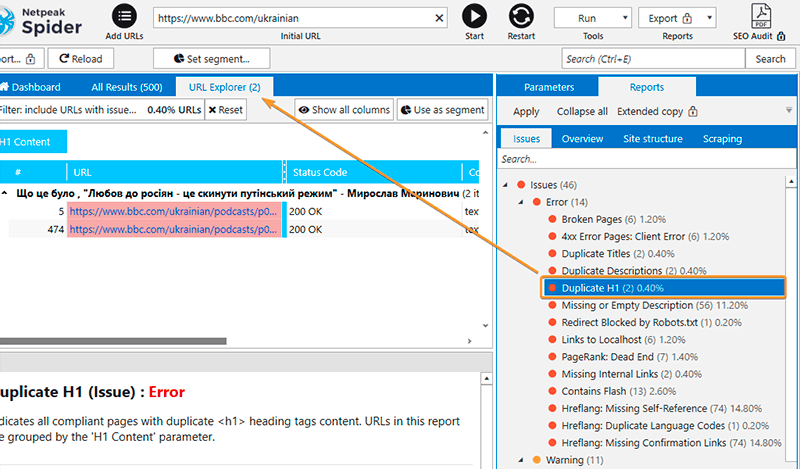Screen dimensions: 800x469
Task: Focus the issues Search... field
Action: click(x=646, y=159)
